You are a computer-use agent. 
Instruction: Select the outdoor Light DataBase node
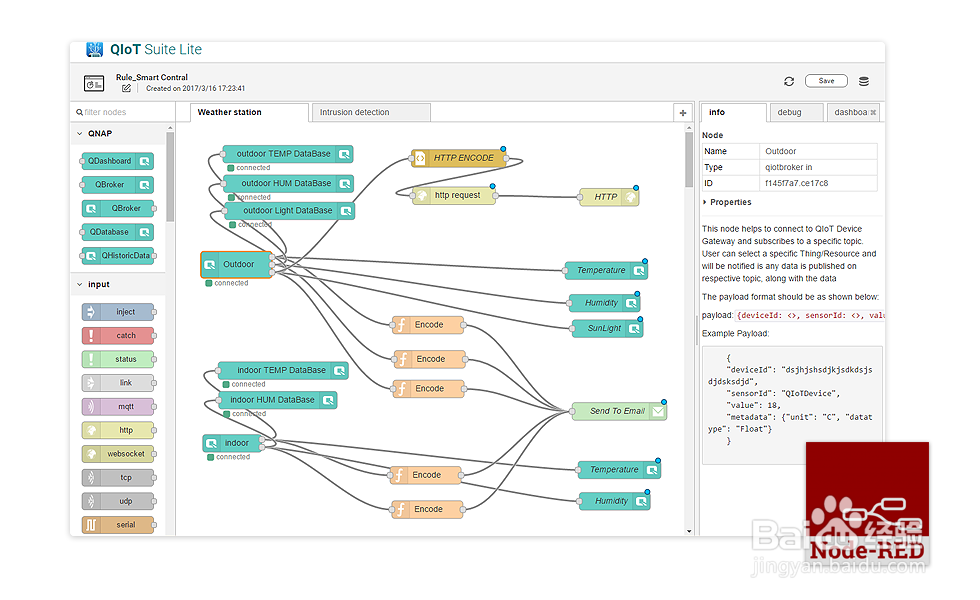coord(289,211)
